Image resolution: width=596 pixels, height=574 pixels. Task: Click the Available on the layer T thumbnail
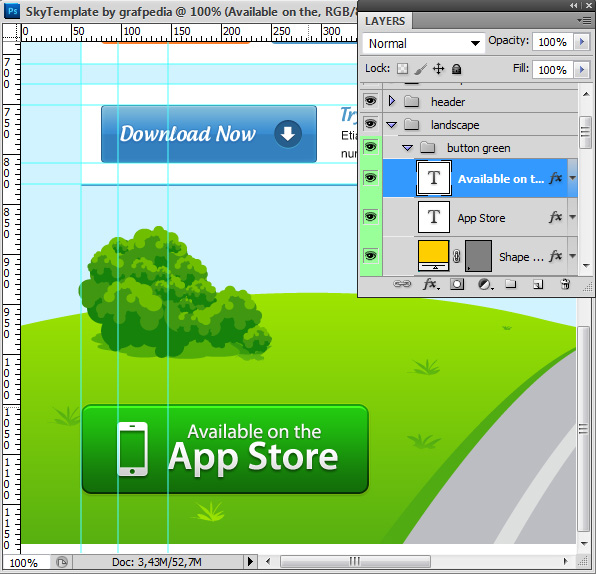point(434,178)
